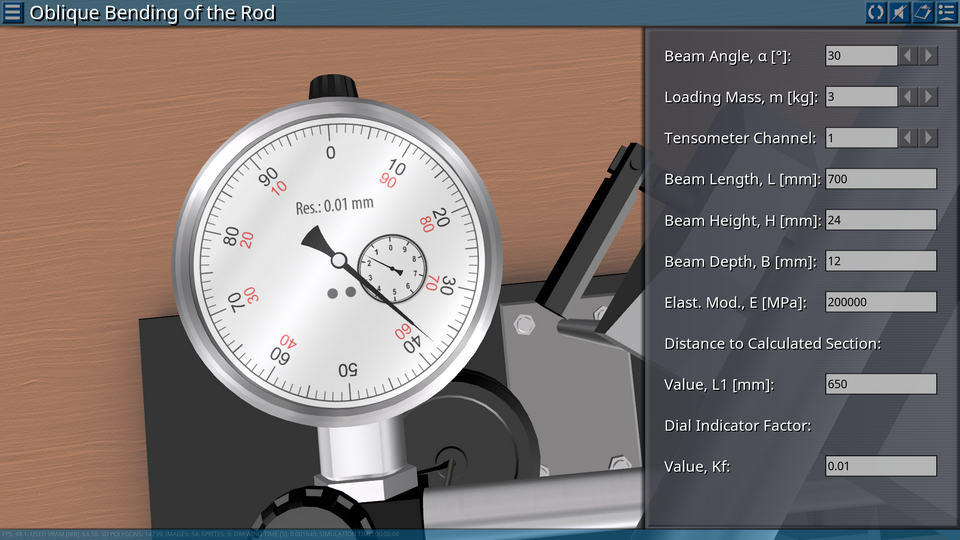Collapse the parameters panel list icon
The height and width of the screenshot is (540, 960).
947,12
